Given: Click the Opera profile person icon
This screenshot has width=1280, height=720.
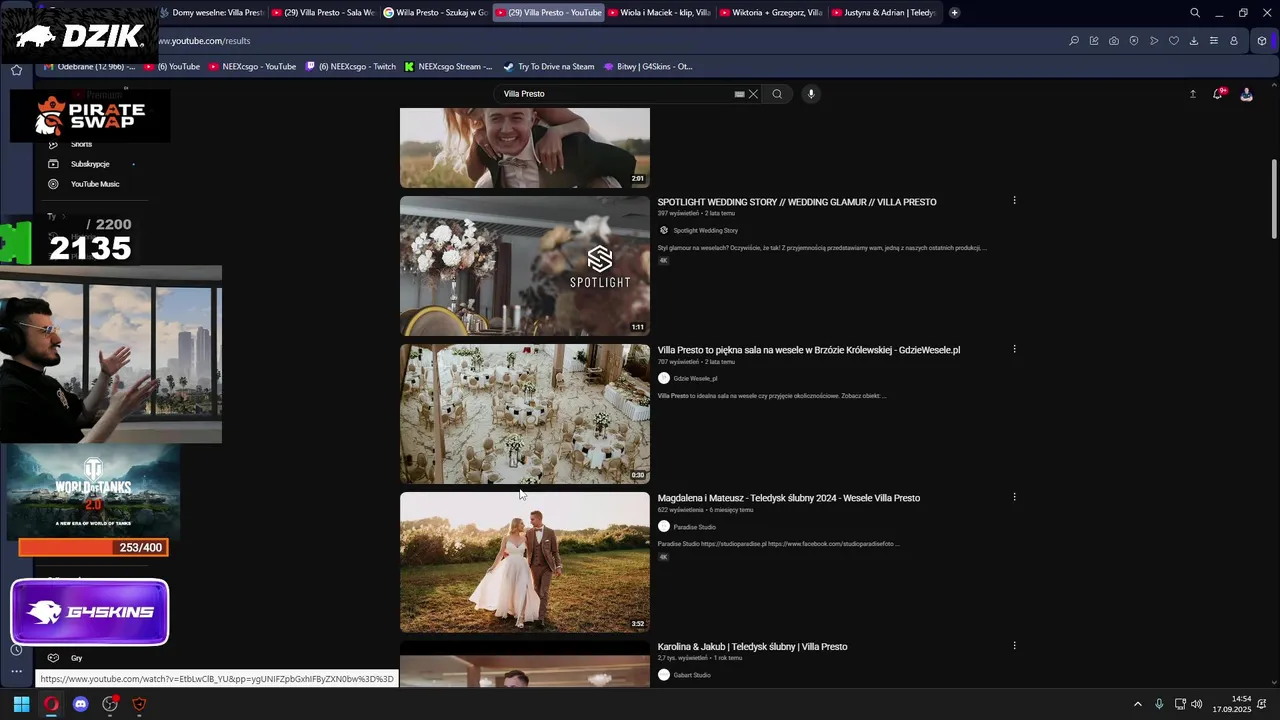Looking at the screenshot, I should 1234,41.
